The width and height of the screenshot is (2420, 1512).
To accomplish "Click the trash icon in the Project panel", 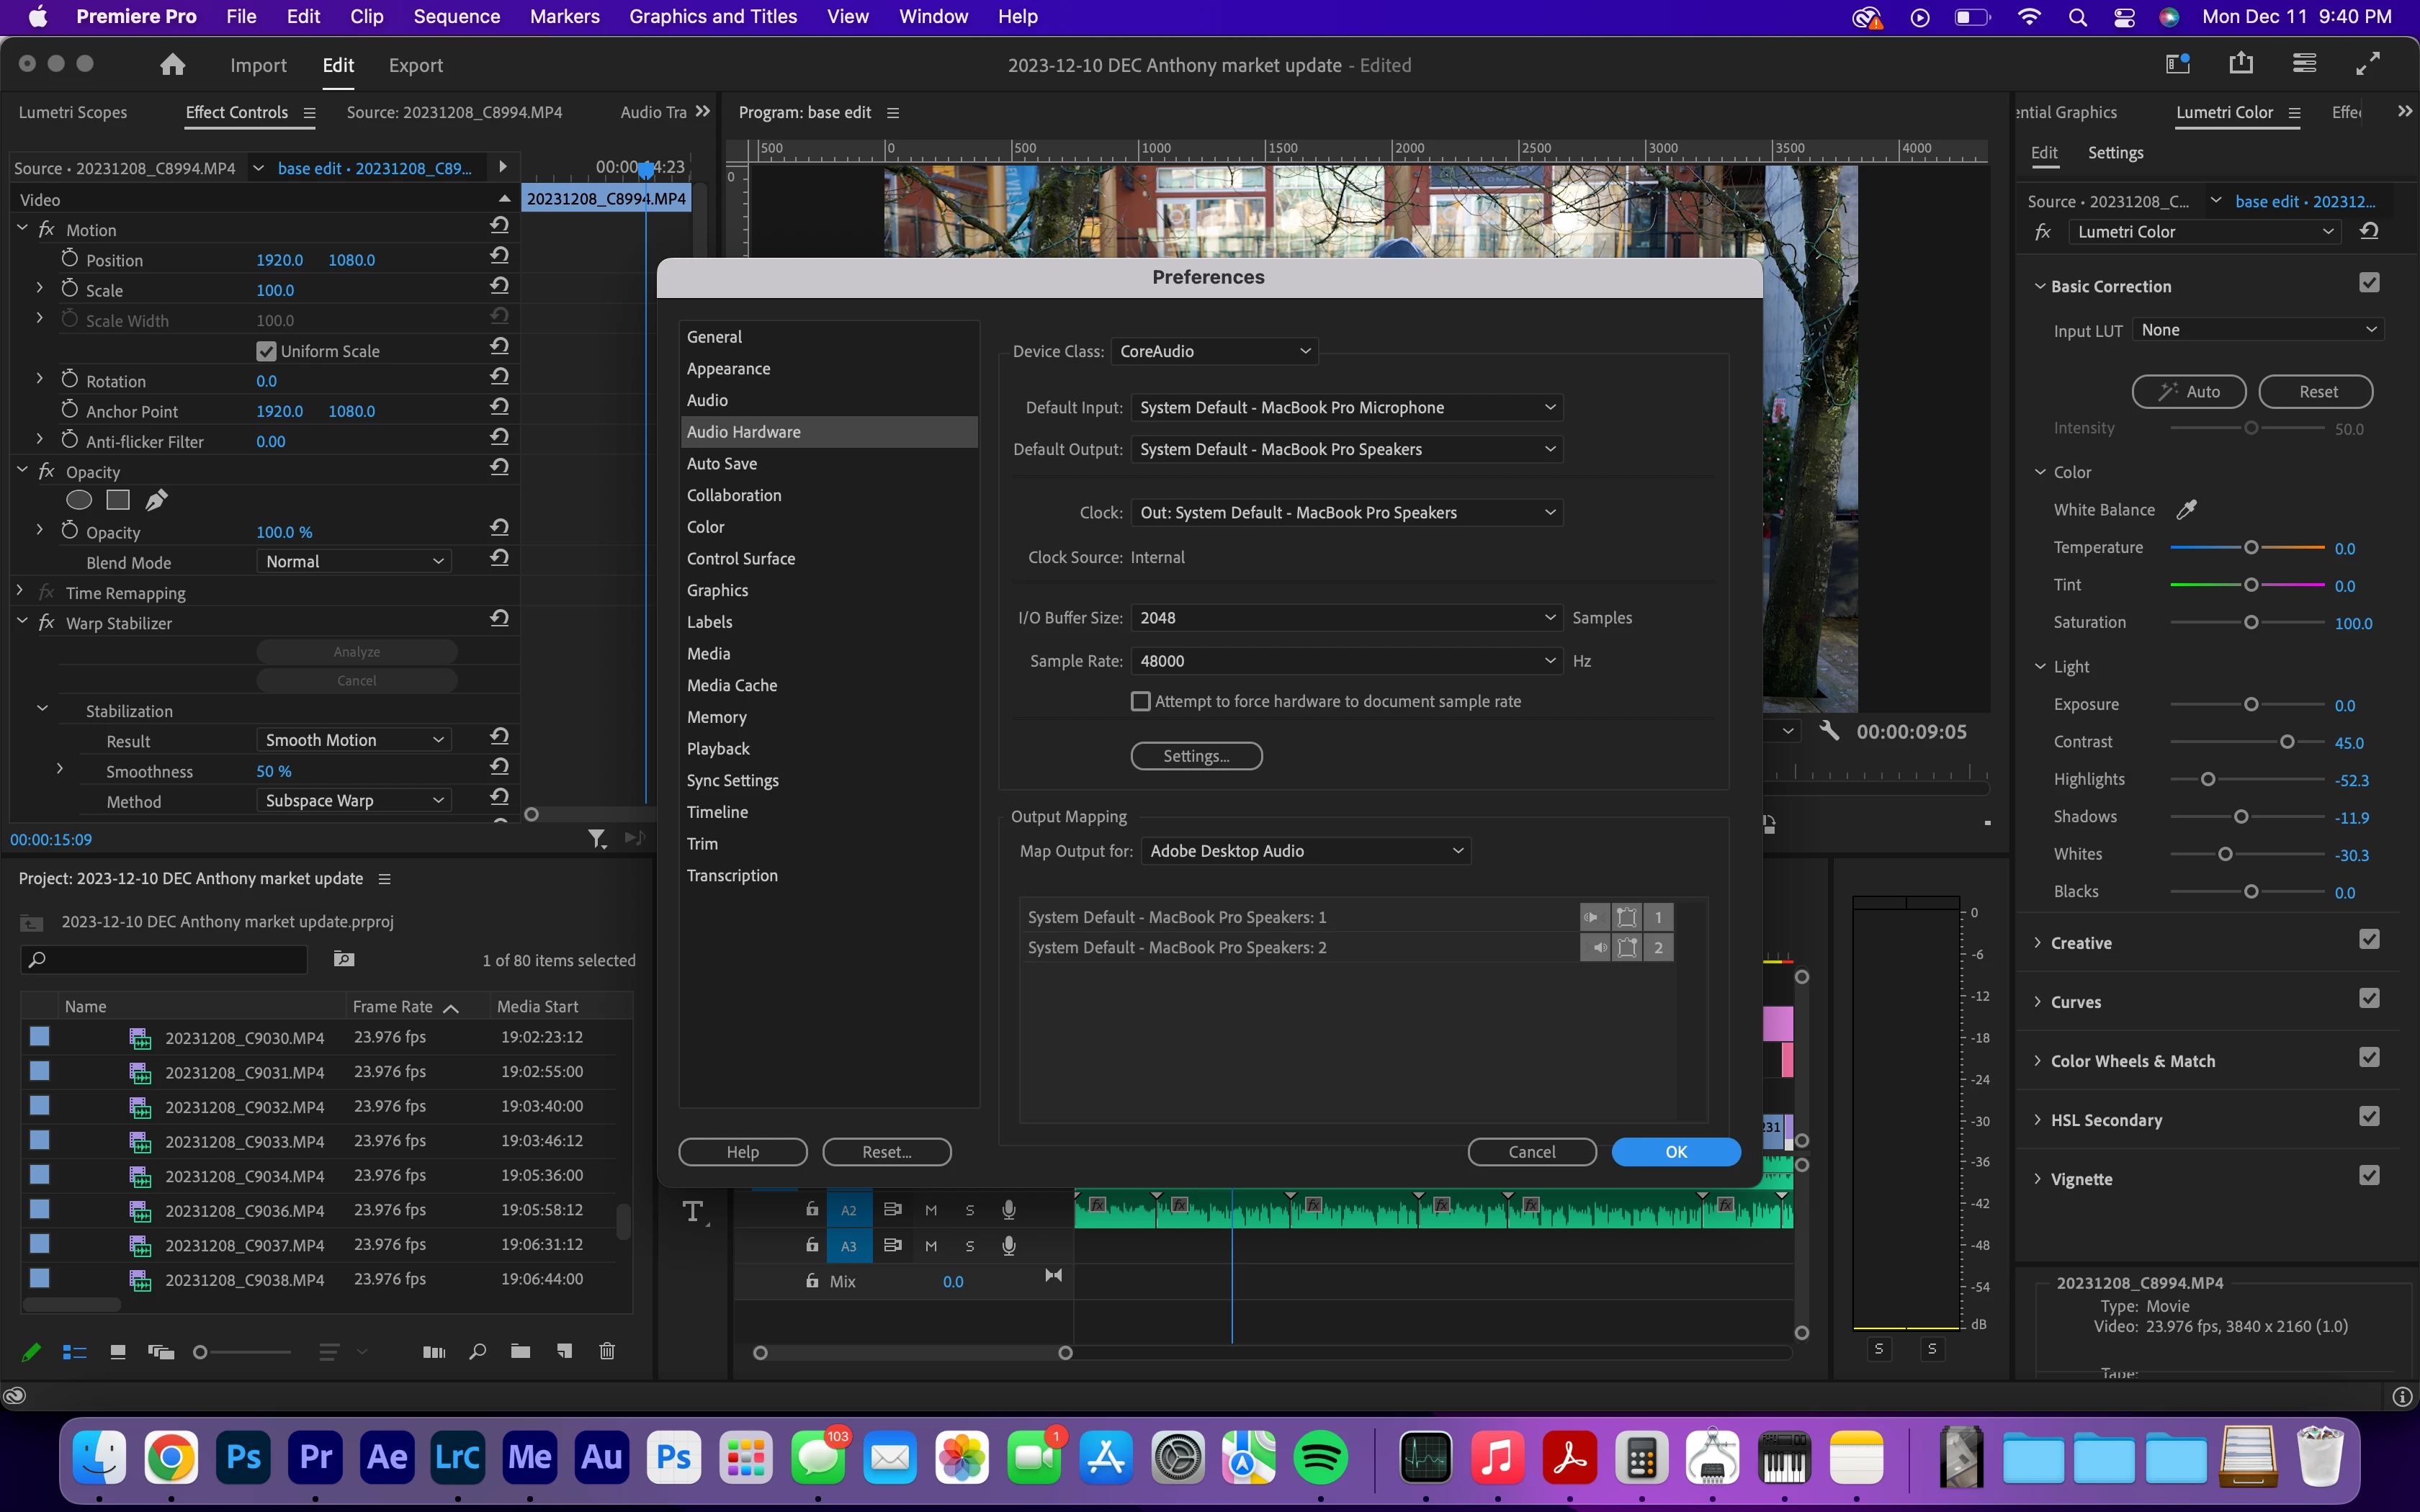I will [607, 1352].
